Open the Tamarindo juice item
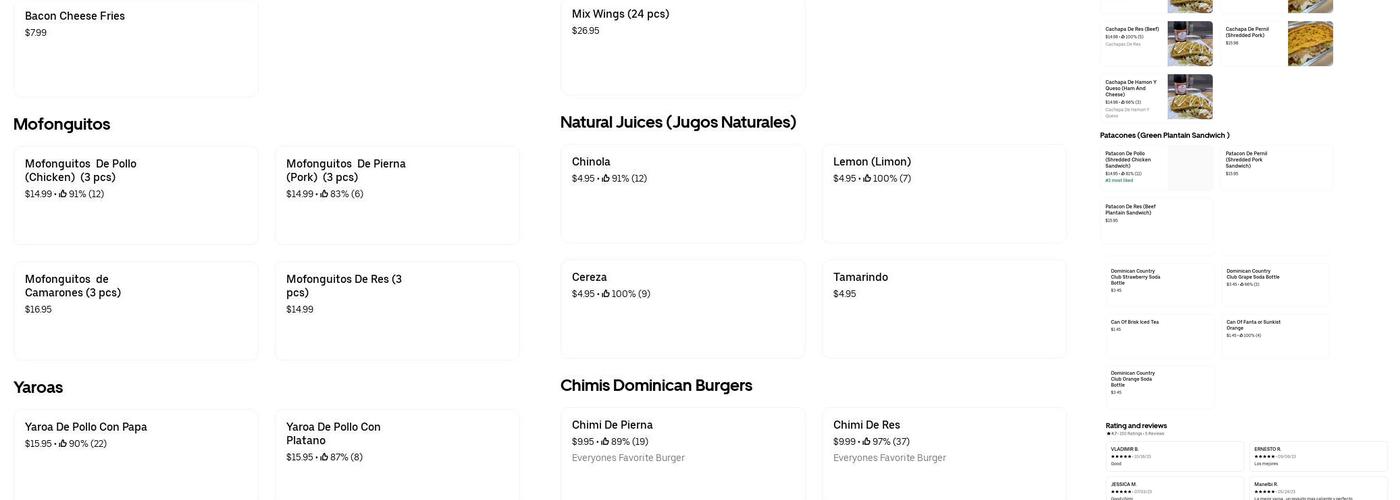 (x=944, y=308)
